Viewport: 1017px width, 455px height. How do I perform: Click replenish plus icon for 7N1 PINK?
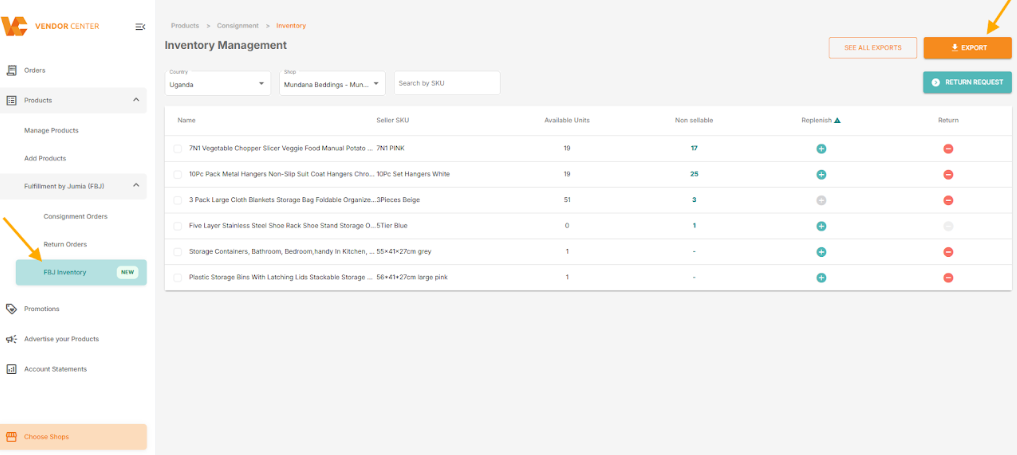tap(821, 148)
